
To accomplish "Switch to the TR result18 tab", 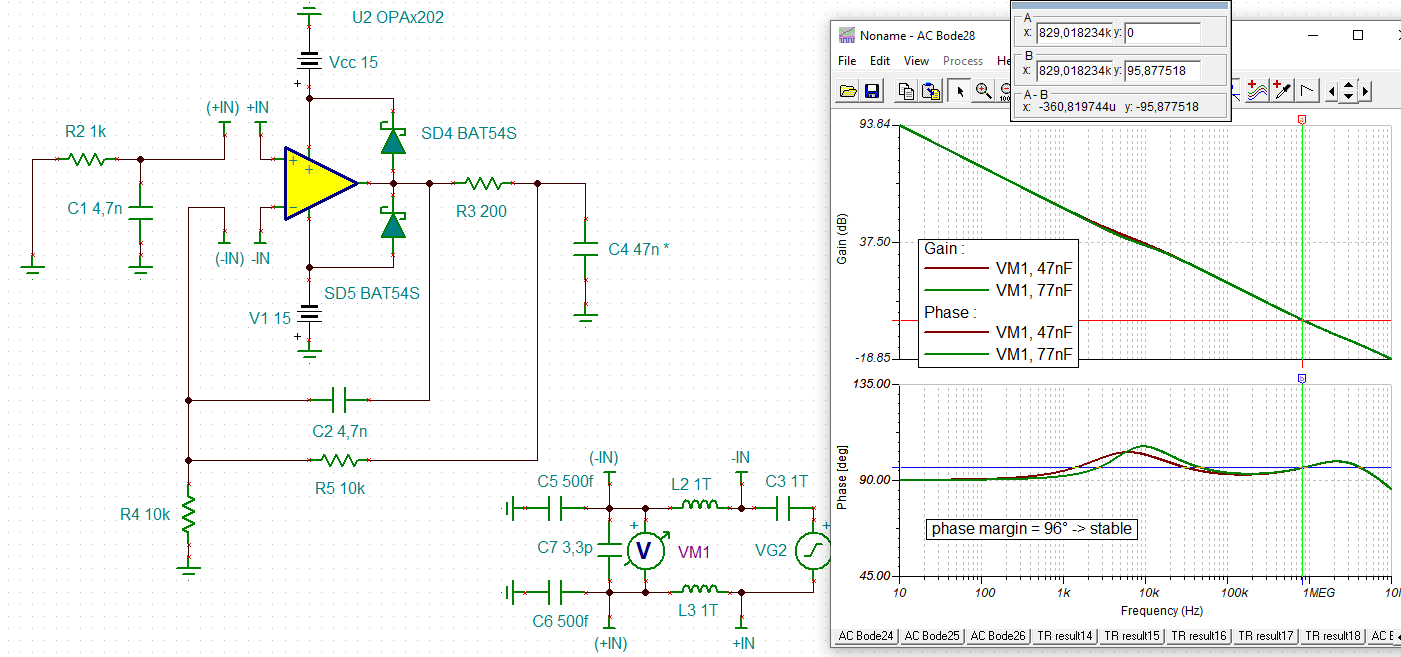I will (x=1332, y=636).
